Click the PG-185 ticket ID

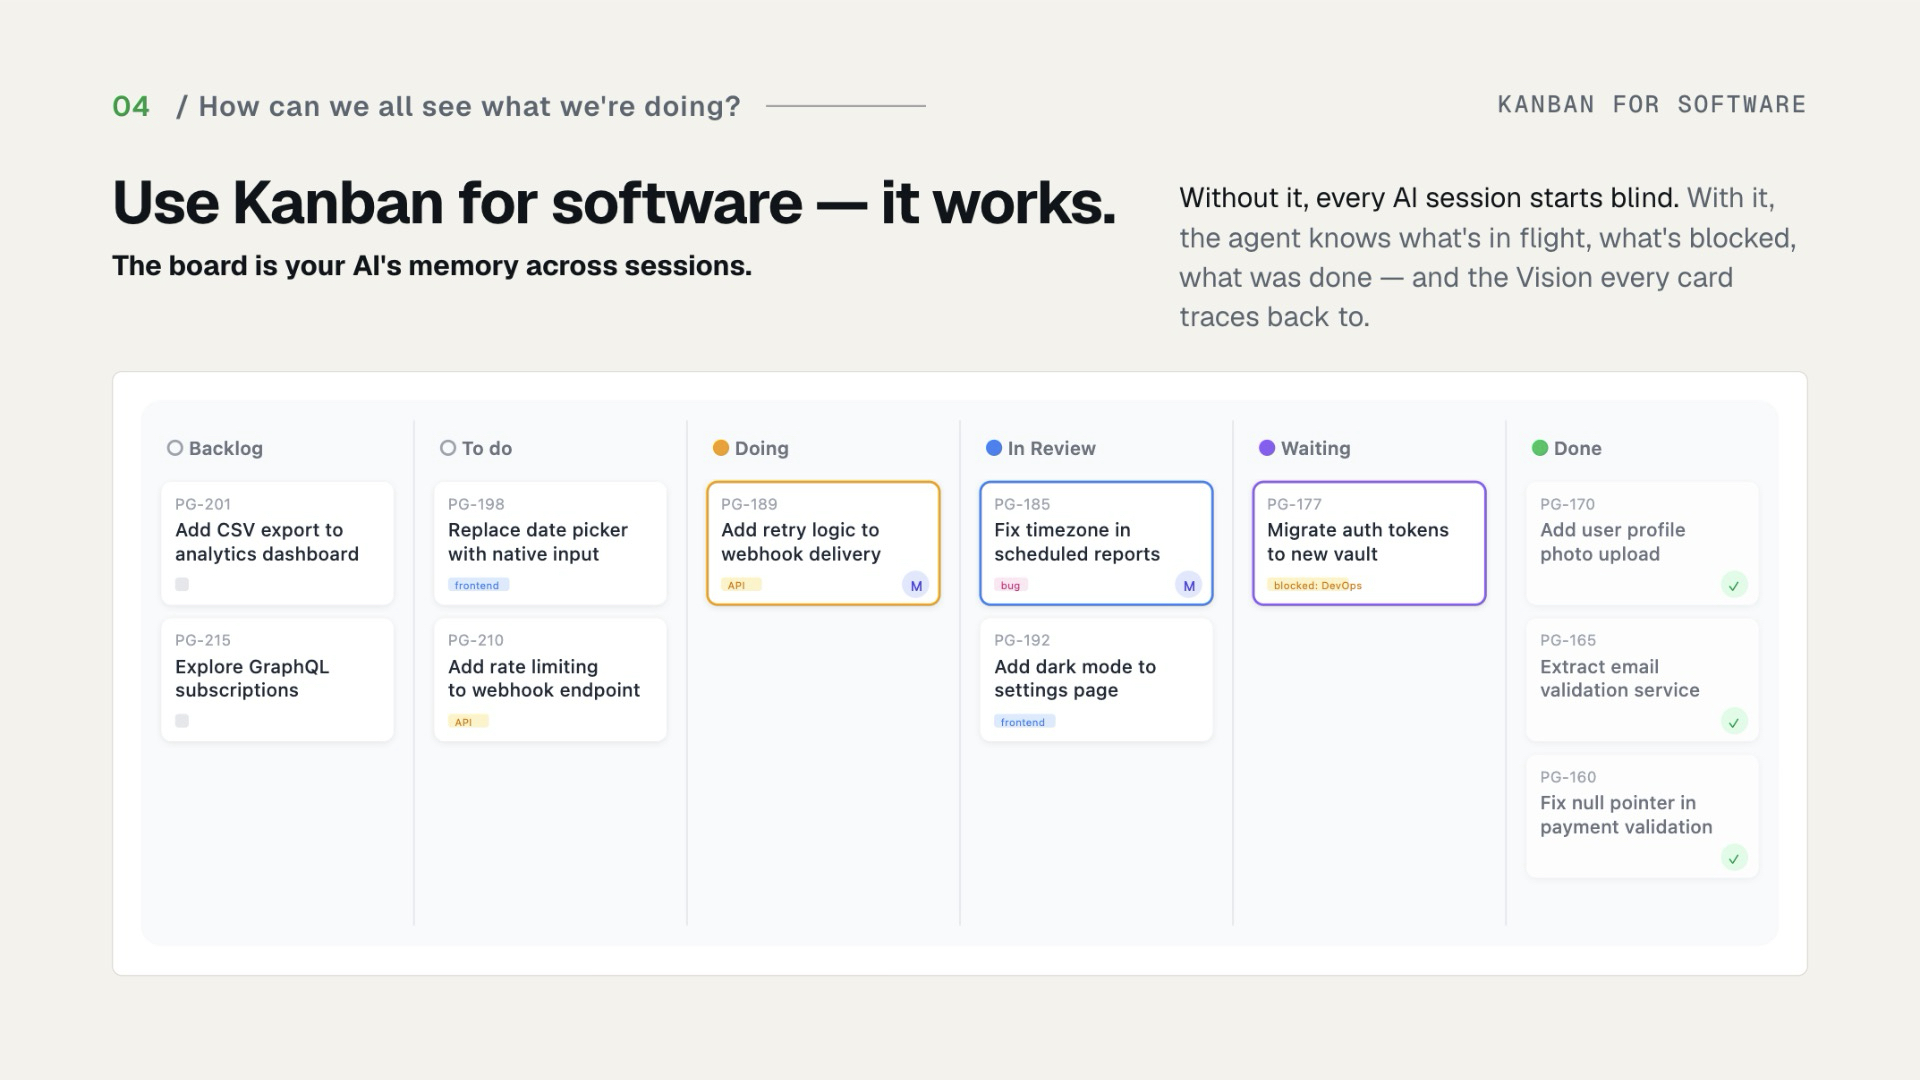1022,504
